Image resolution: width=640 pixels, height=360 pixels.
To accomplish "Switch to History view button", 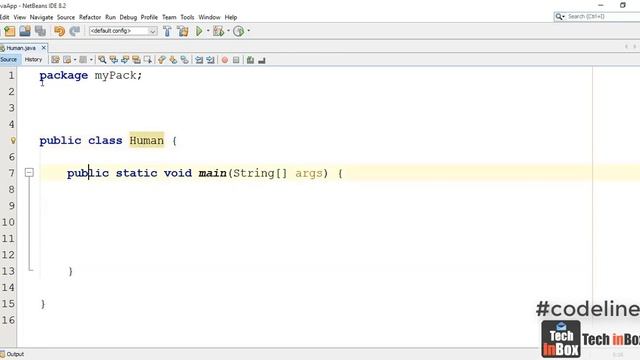I will click(33, 60).
